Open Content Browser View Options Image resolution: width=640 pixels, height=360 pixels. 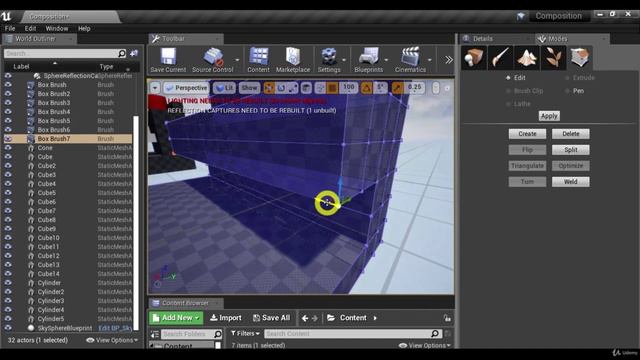click(x=425, y=345)
